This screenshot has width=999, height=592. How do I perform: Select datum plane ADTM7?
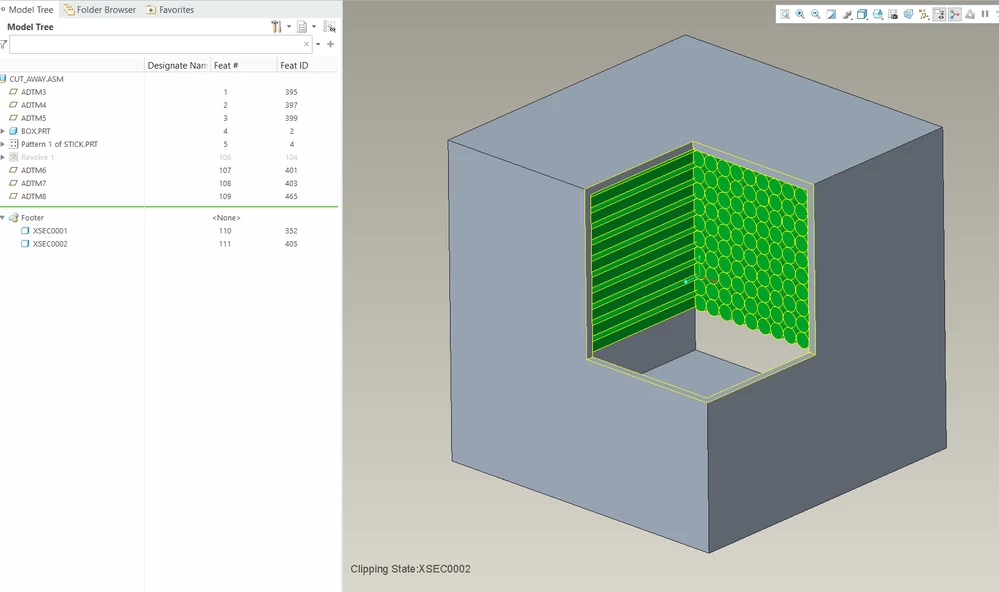(33, 184)
